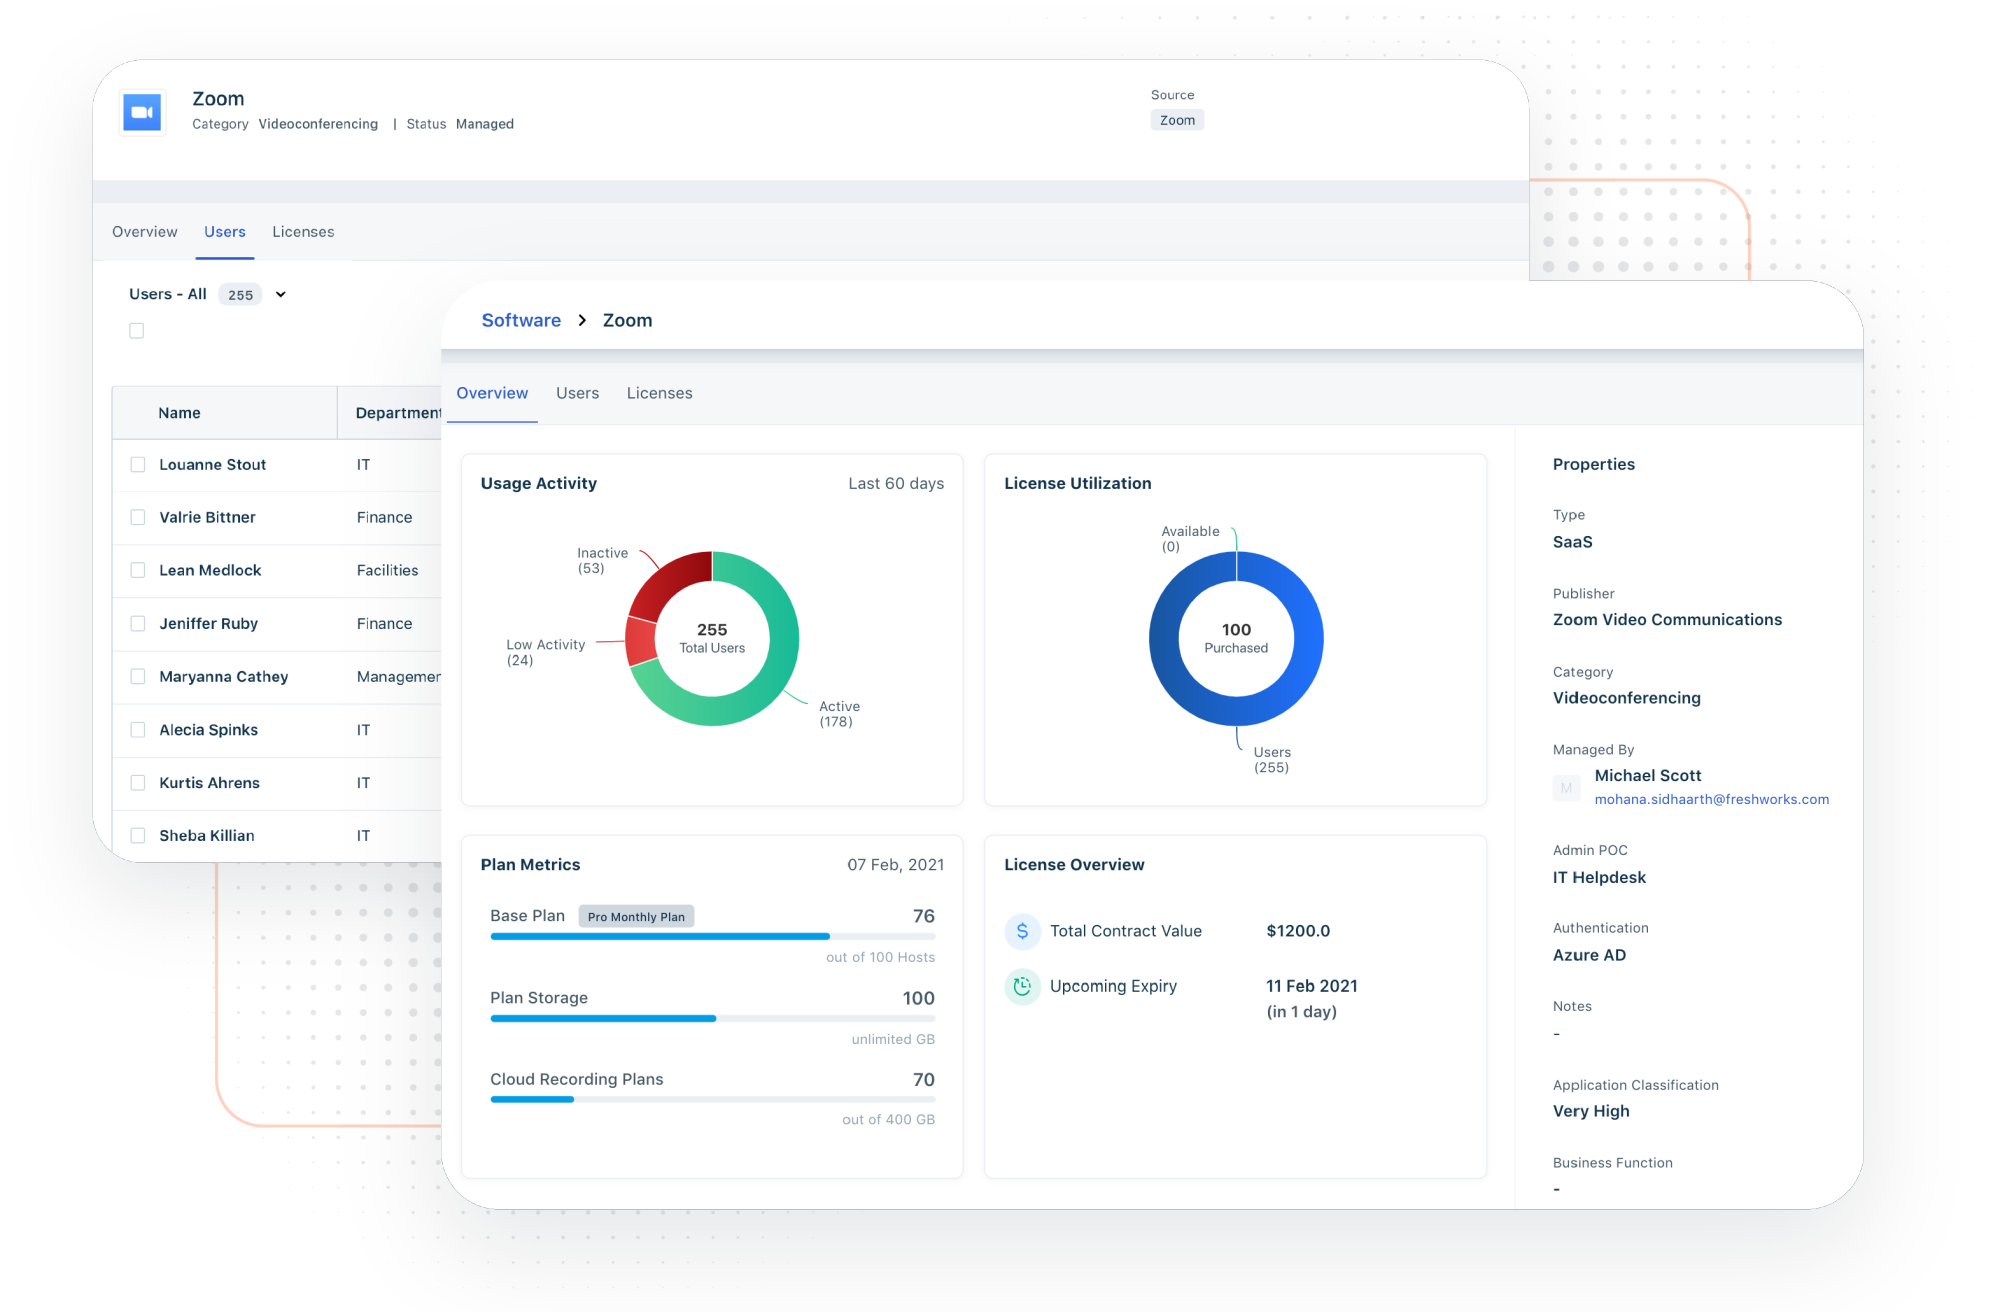Switch to the Licenses tab in Zoom overview
The image size is (2000, 1312).
pos(659,394)
